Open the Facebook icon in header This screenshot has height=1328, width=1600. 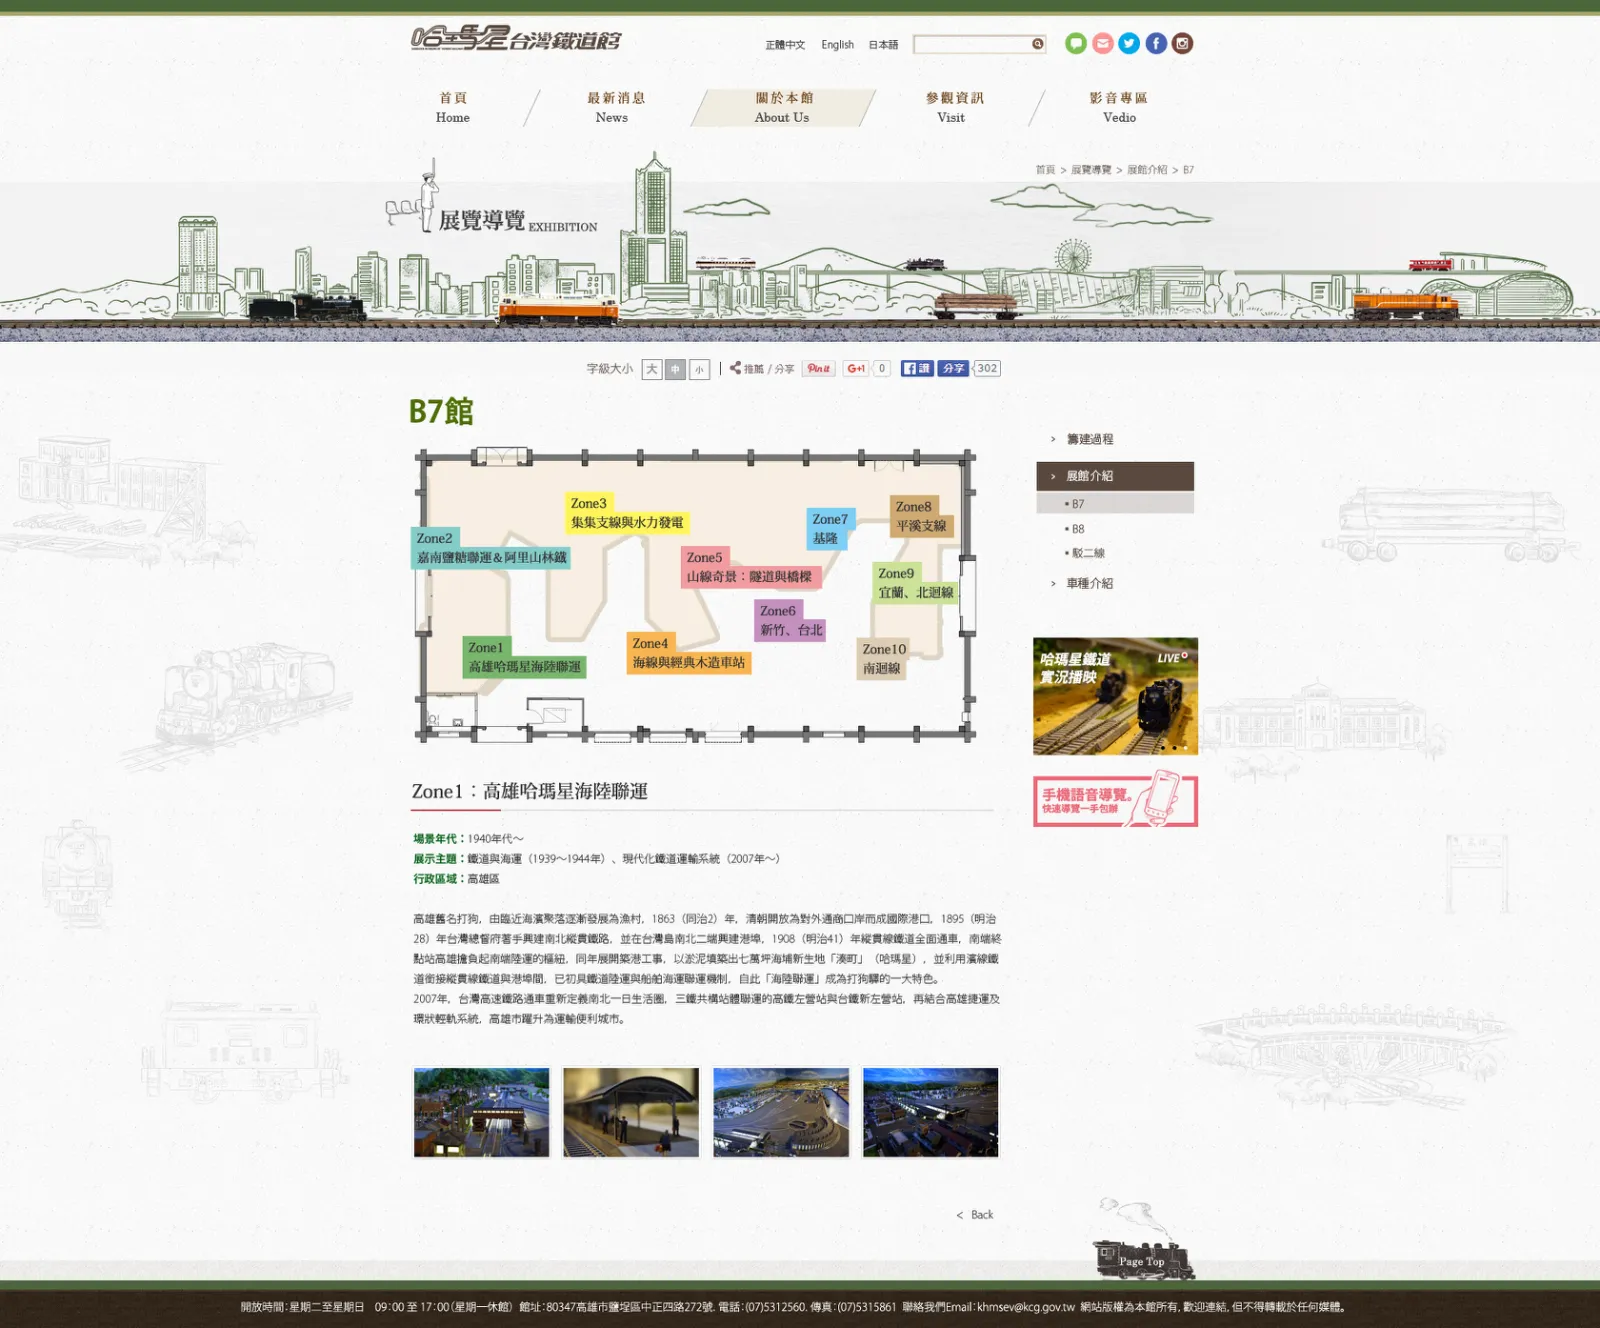click(x=1156, y=43)
